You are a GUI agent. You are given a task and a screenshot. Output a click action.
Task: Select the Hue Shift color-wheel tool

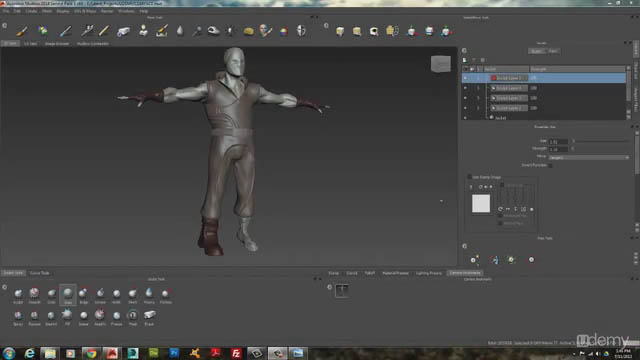(x=284, y=31)
